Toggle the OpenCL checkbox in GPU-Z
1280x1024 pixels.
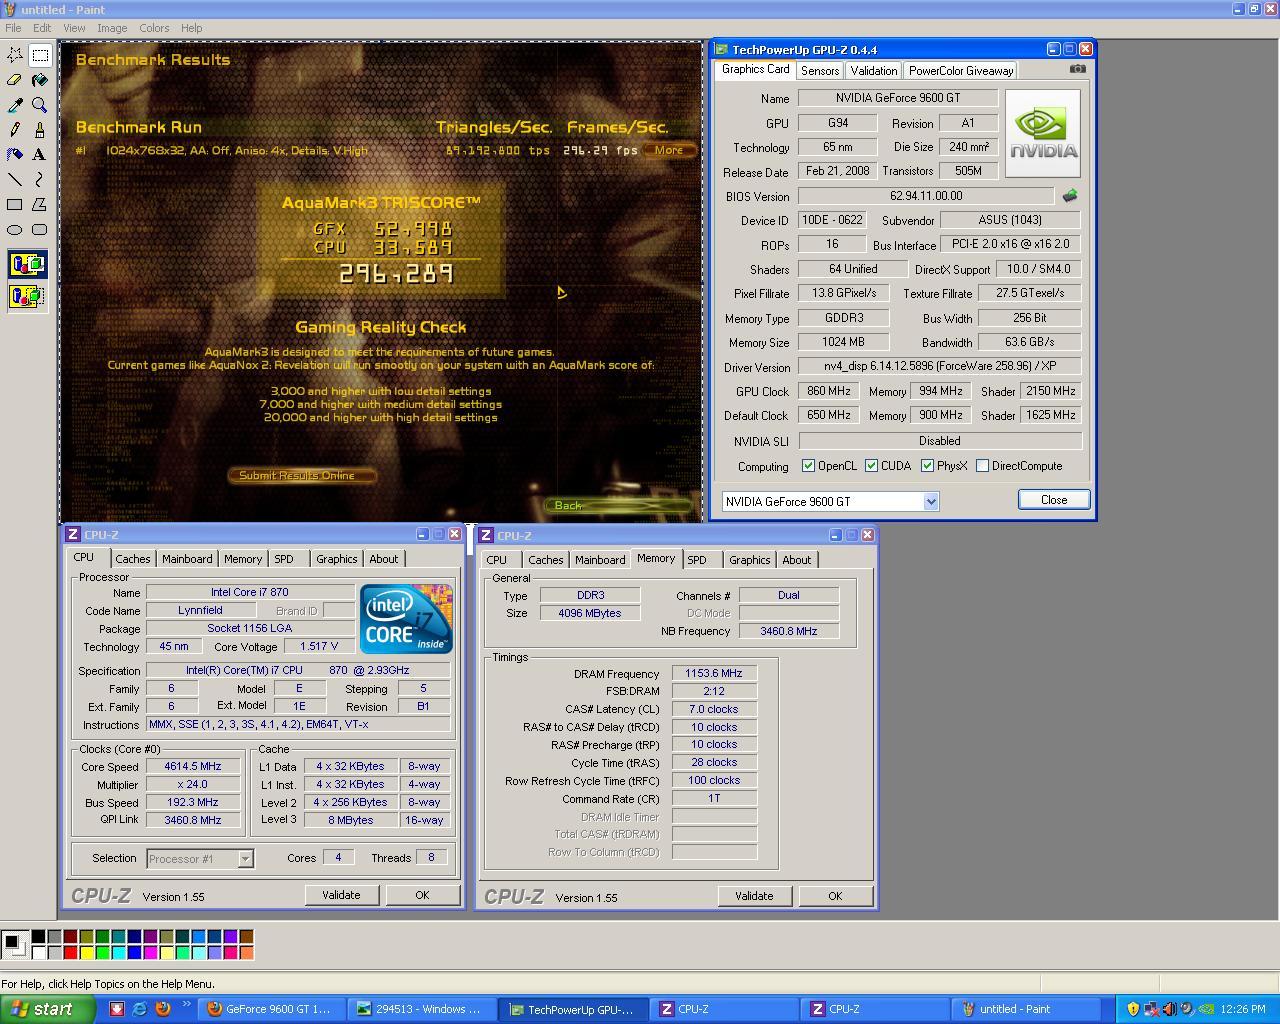click(x=808, y=466)
